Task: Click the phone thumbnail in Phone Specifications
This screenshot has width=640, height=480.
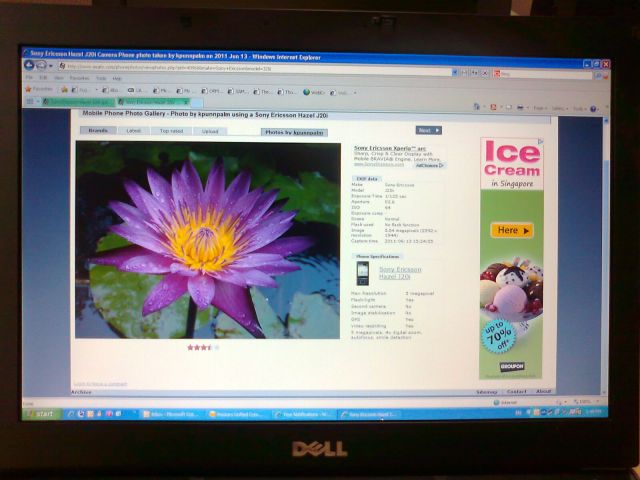Action: pos(362,273)
